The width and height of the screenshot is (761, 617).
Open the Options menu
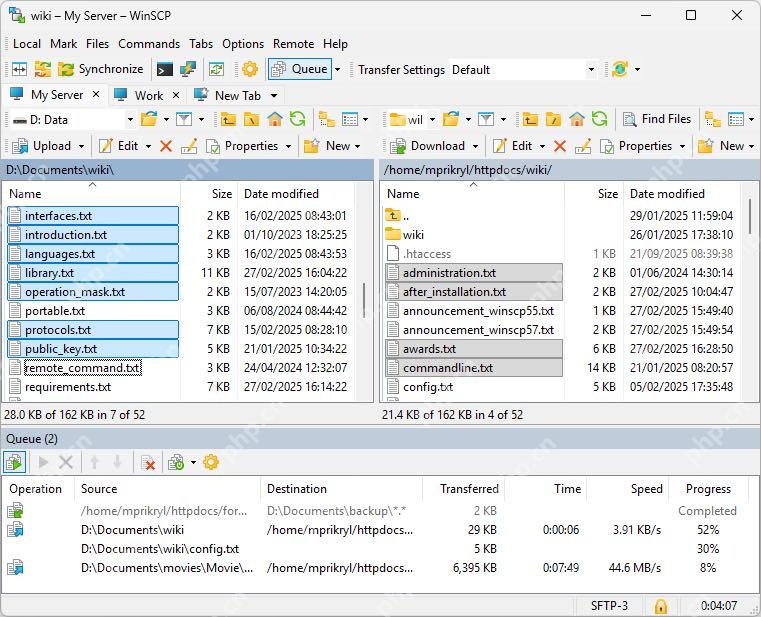[243, 44]
